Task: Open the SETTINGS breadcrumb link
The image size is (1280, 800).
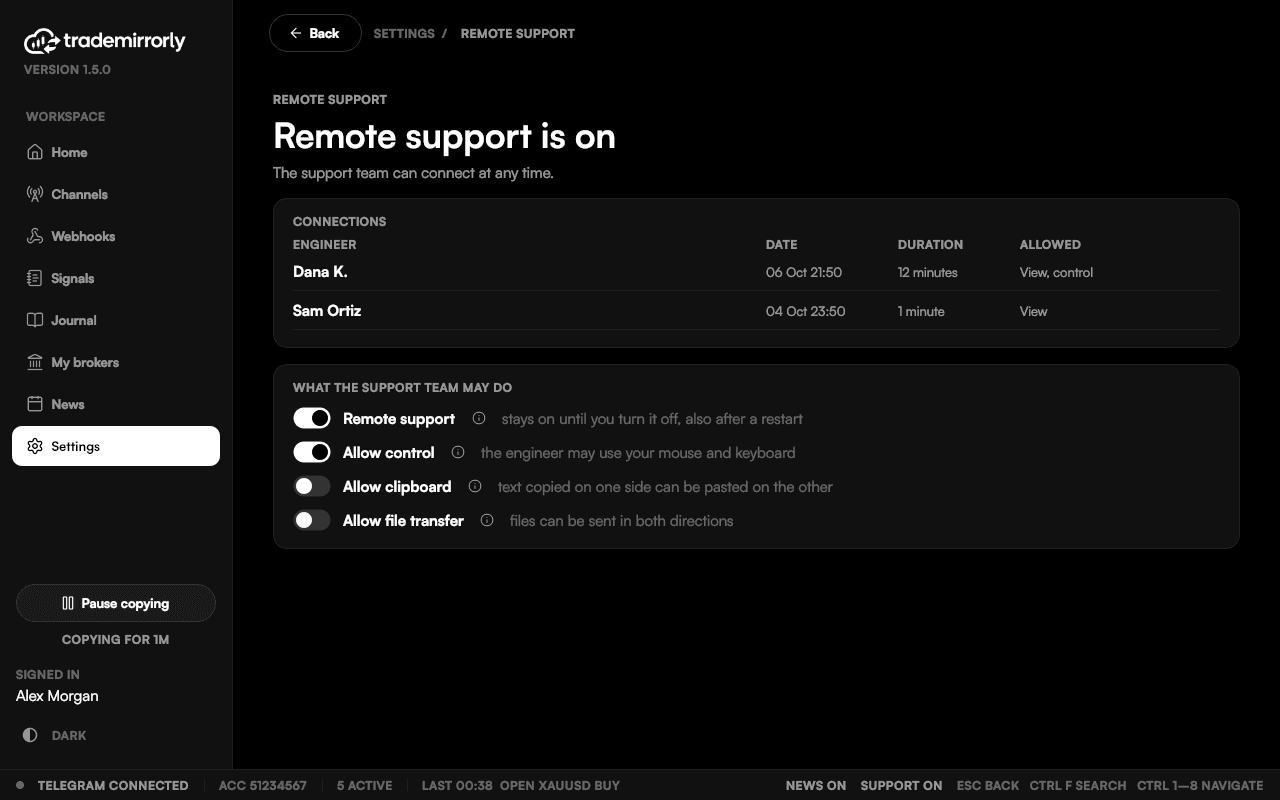Action: (404, 33)
